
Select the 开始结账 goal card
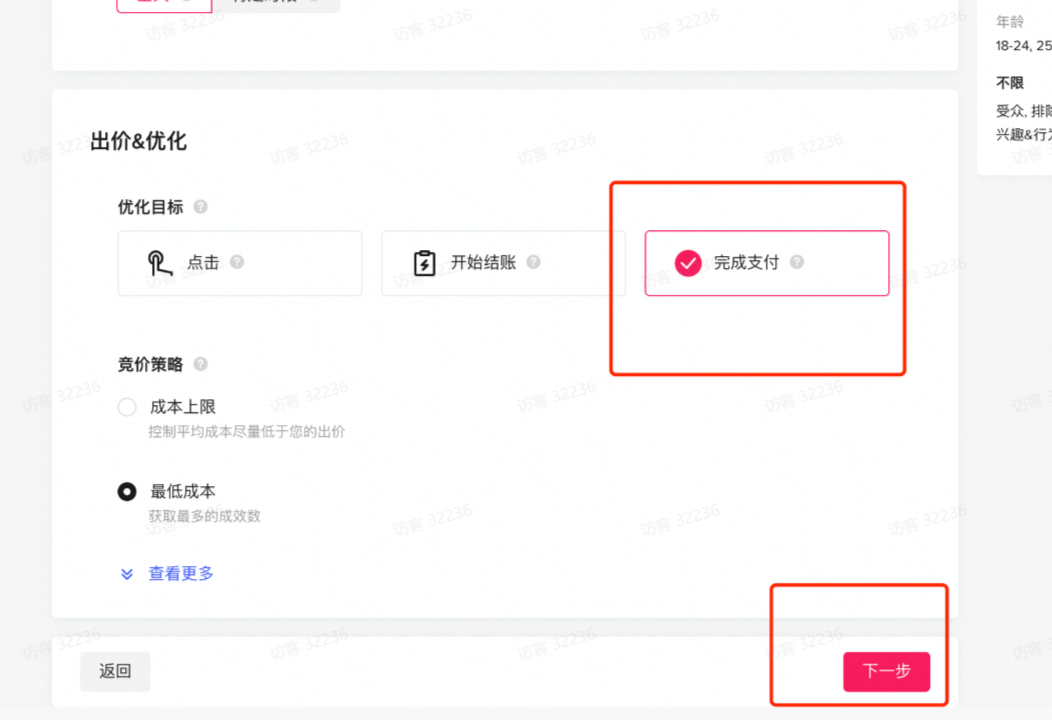pyautogui.click(x=502, y=262)
